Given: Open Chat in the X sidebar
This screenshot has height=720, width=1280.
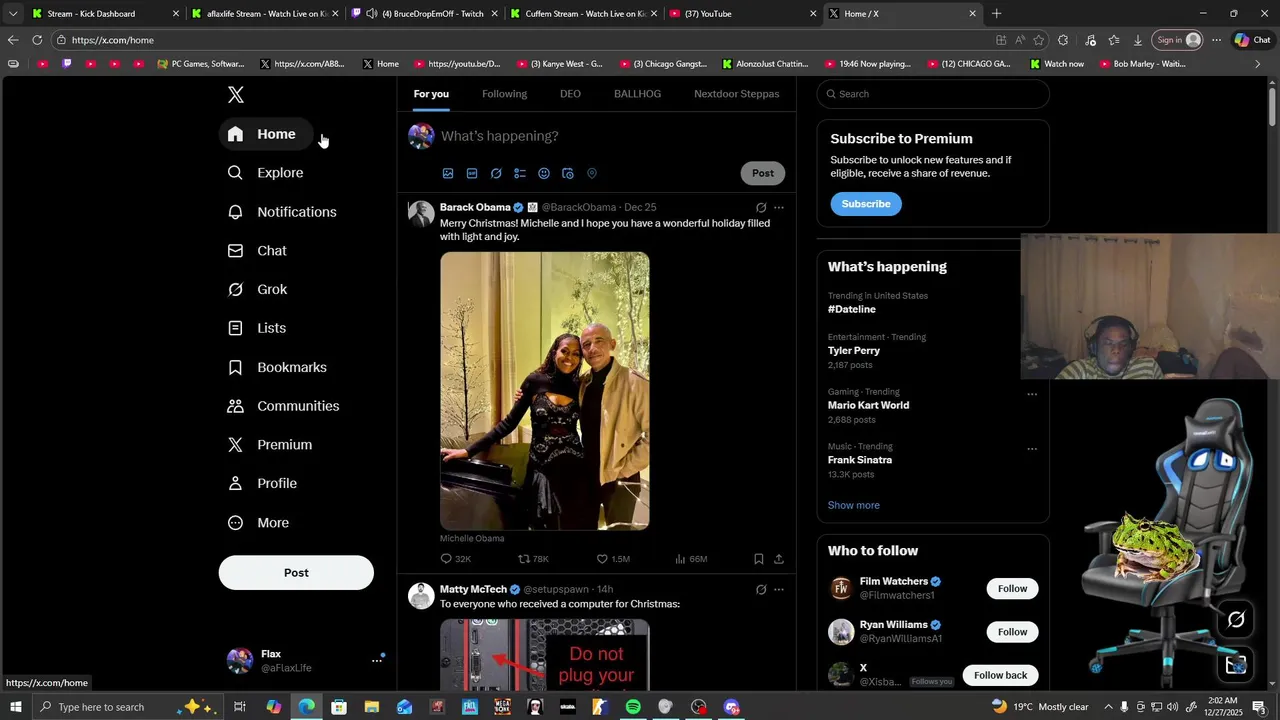Looking at the screenshot, I should click(258, 251).
